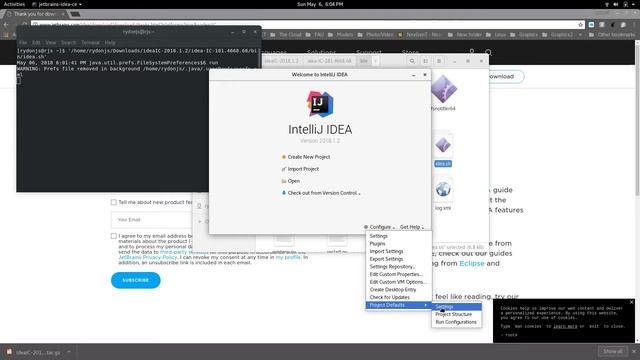
Task: Open terminal File menu
Action: coord(23,42)
